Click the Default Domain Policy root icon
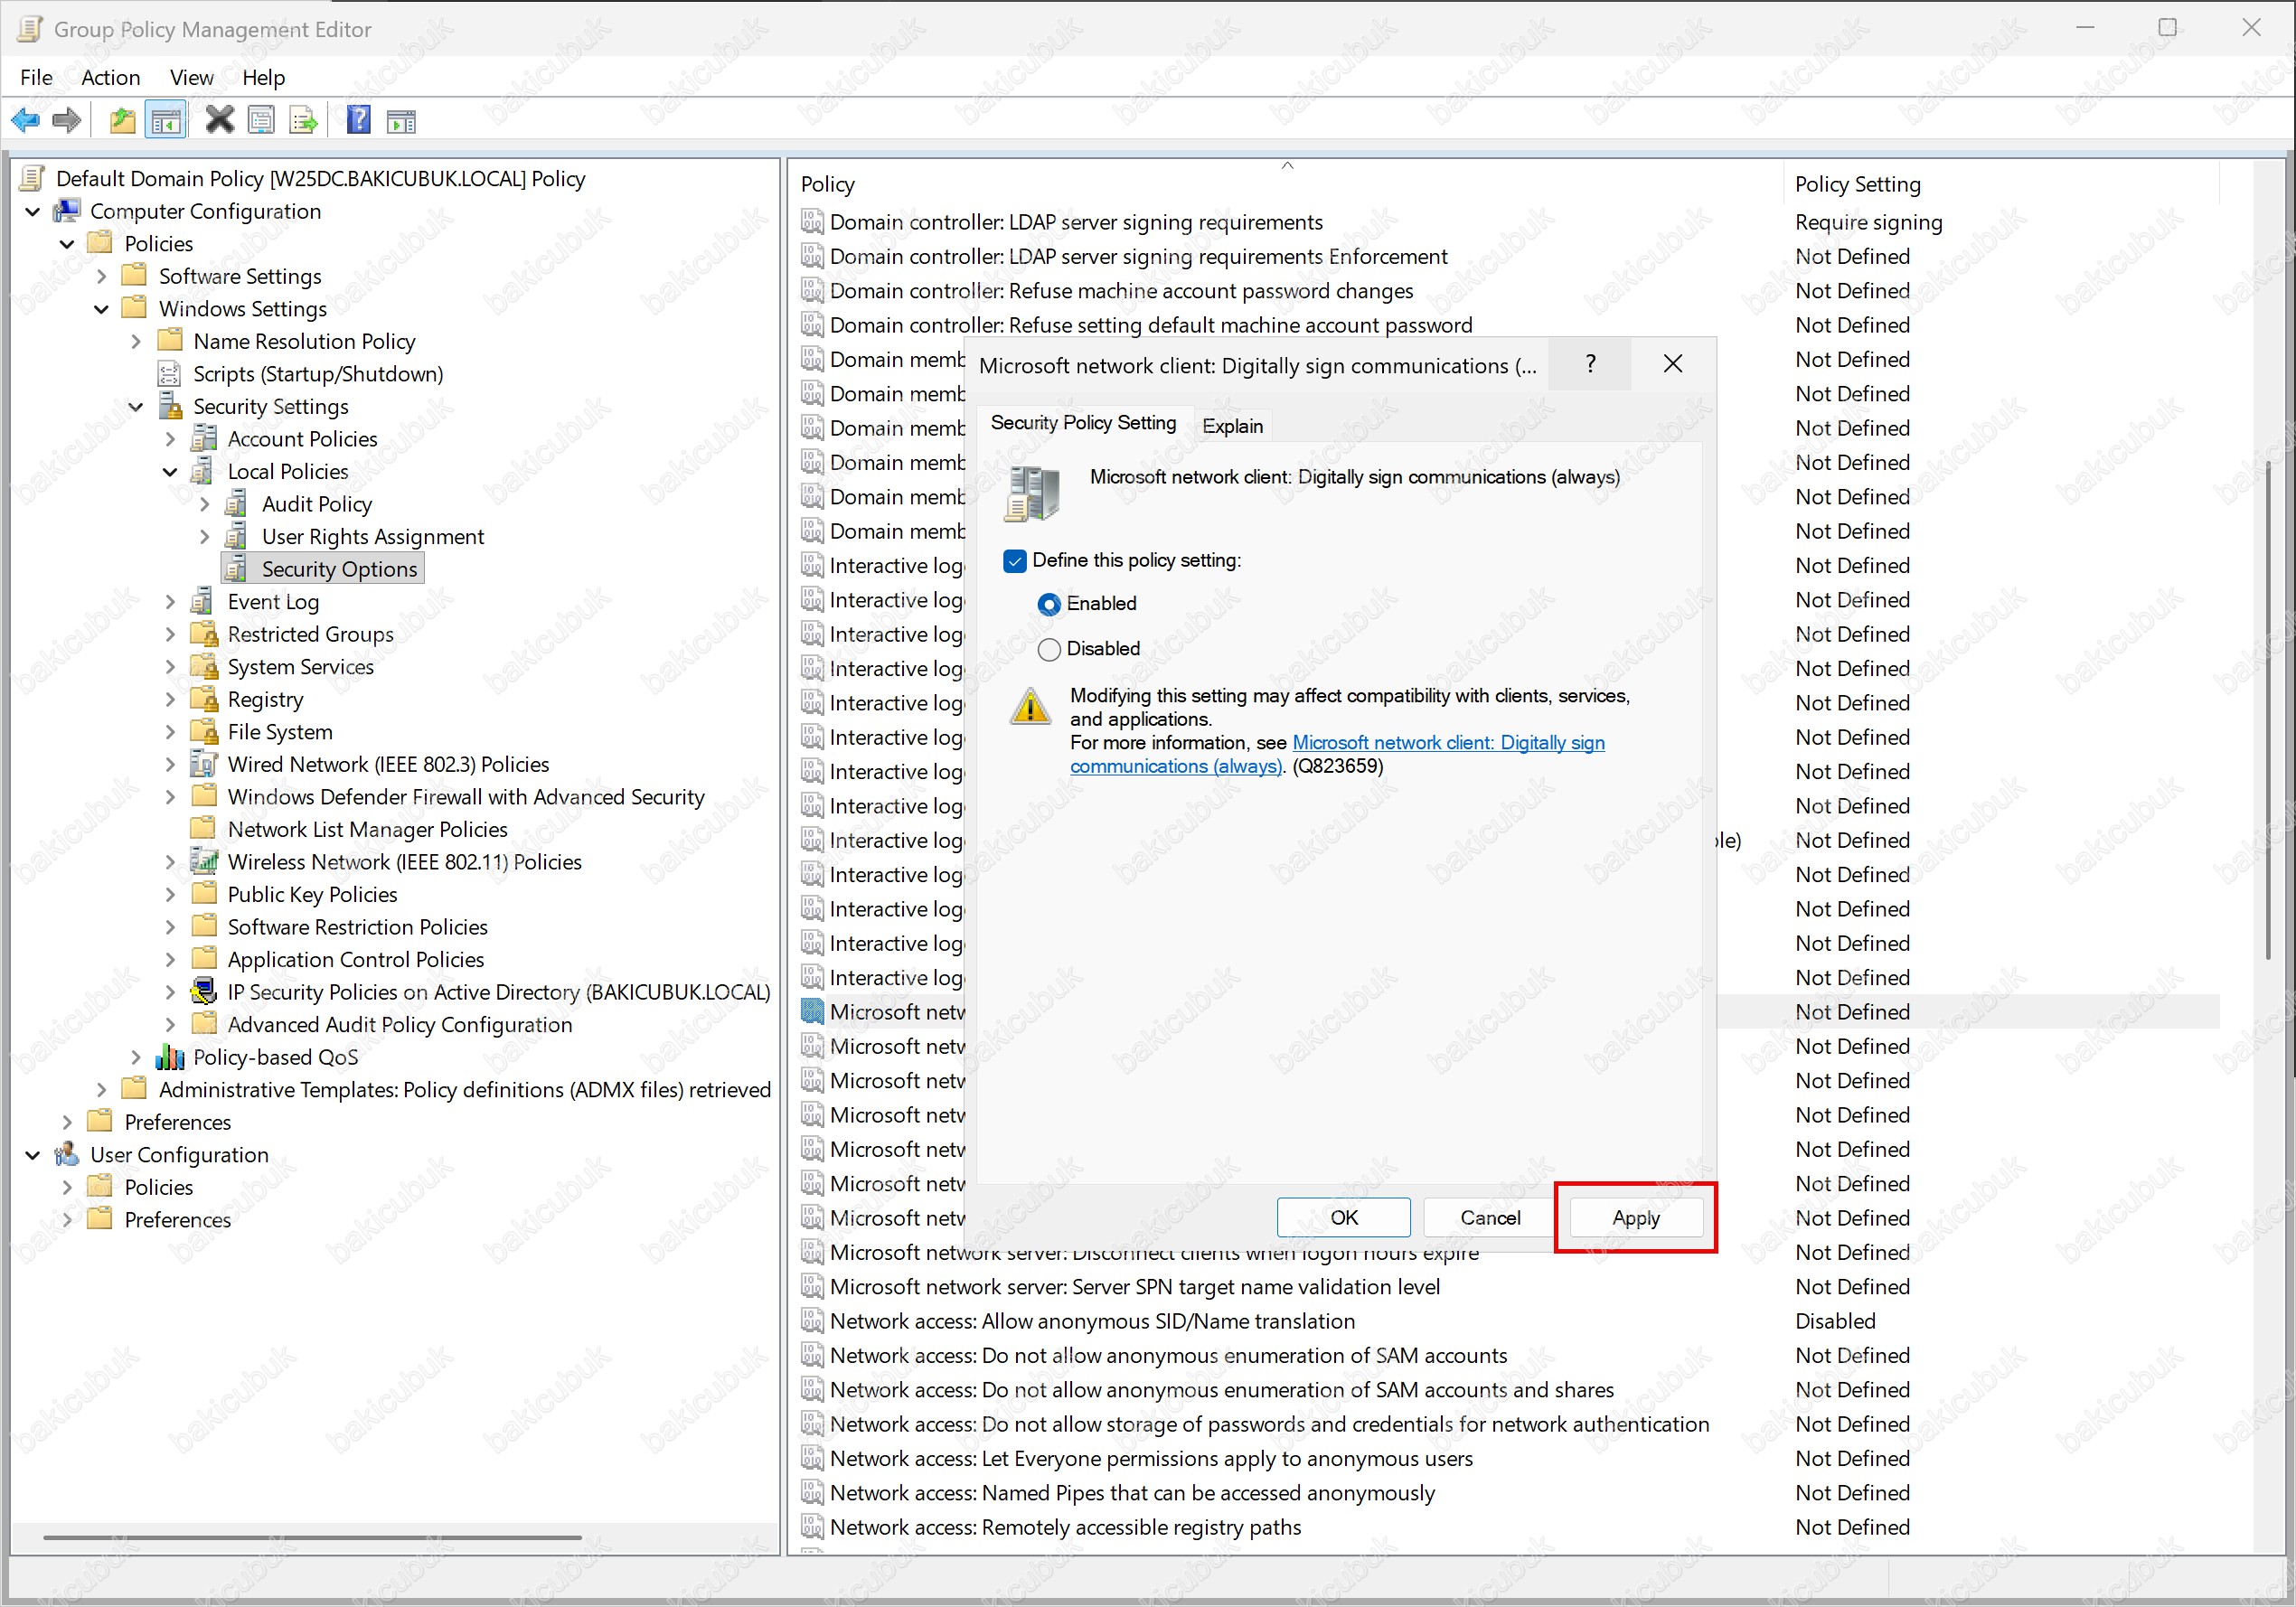The image size is (2296, 1607). (x=33, y=178)
